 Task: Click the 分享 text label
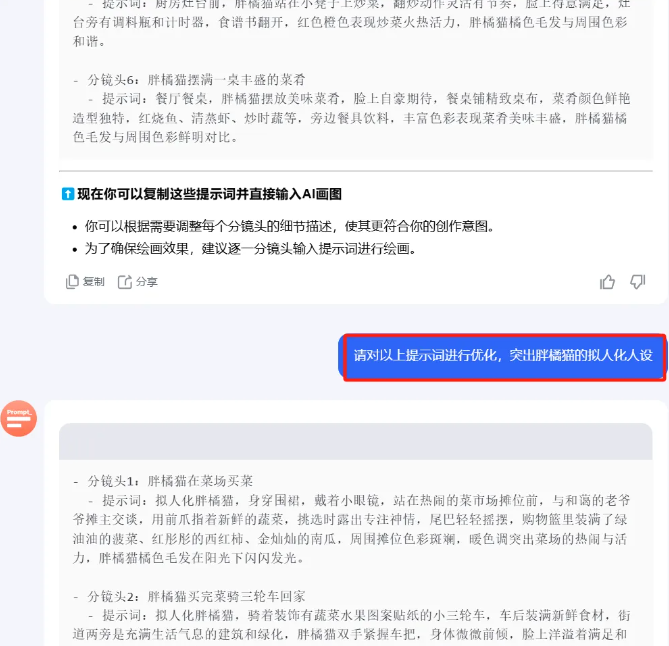(147, 282)
